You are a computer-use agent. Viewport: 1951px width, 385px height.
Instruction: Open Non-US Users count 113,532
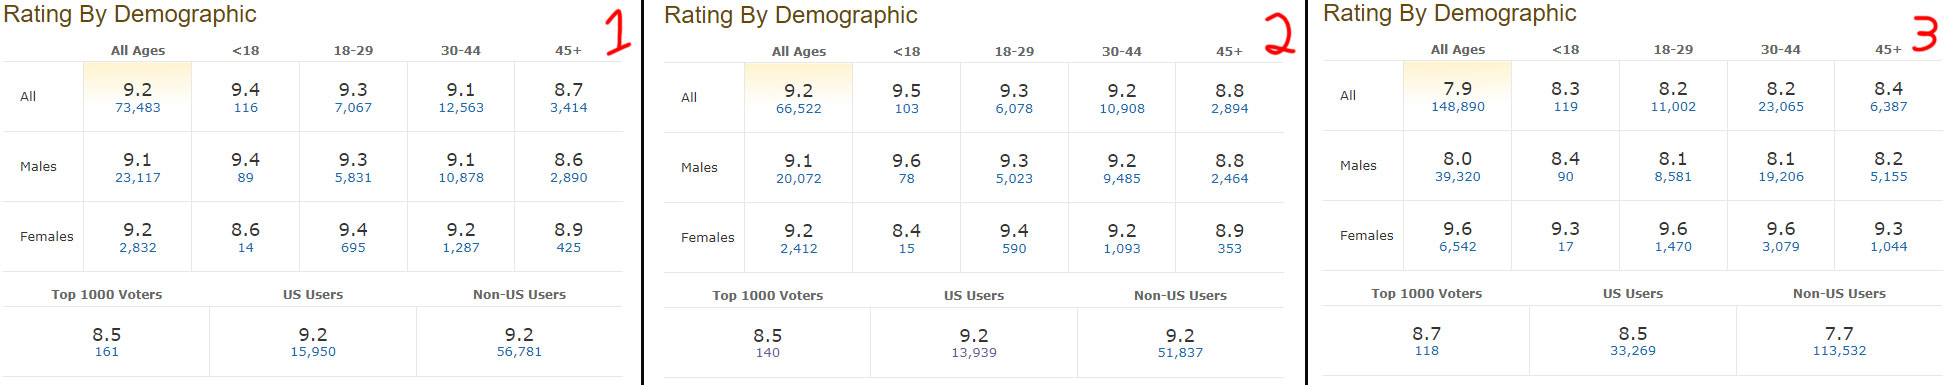point(1839,351)
